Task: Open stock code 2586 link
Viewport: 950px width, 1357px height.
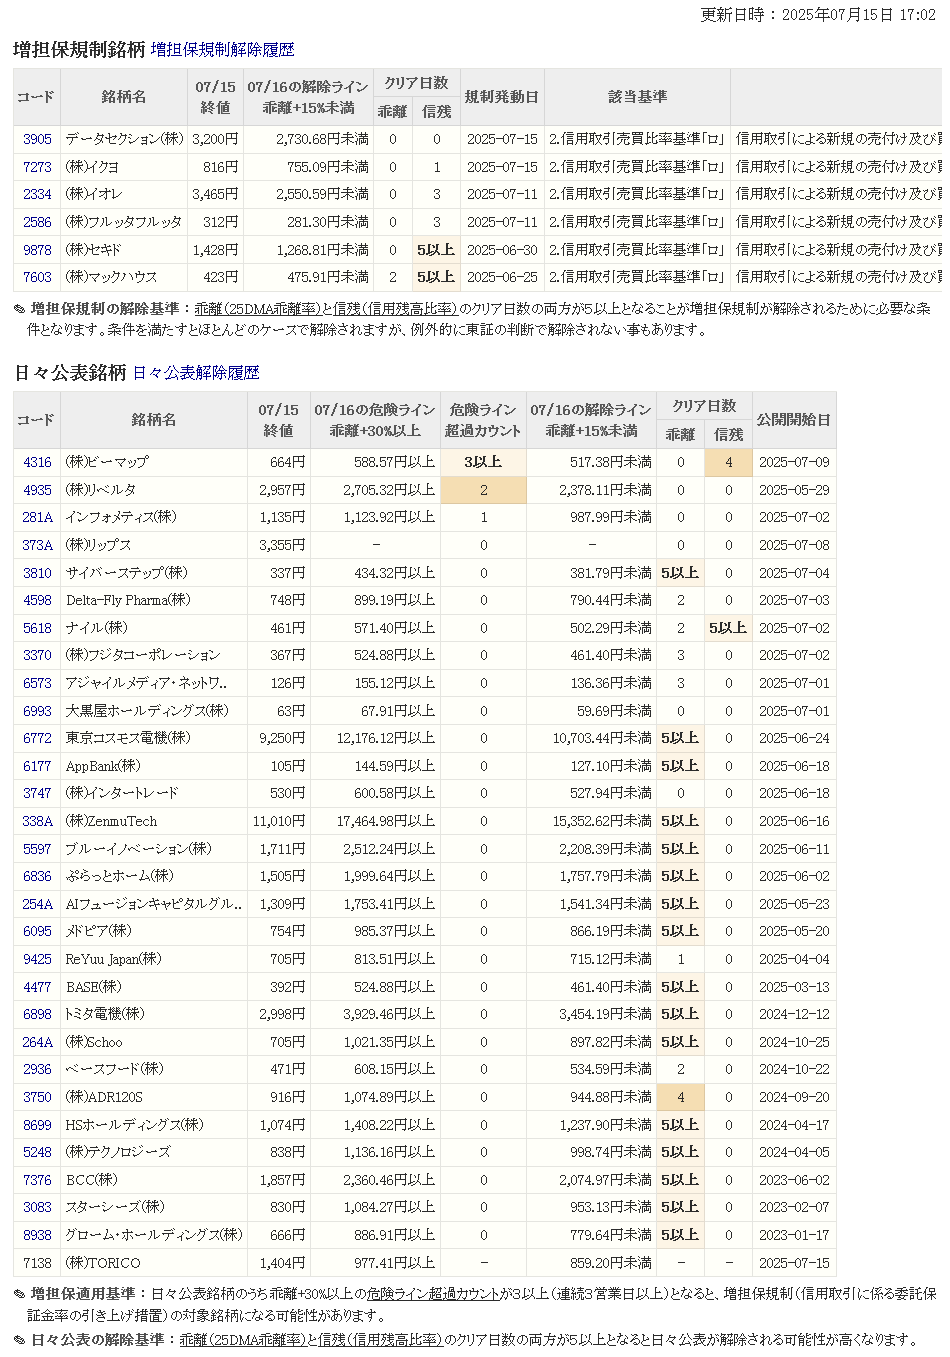Action: point(37,222)
